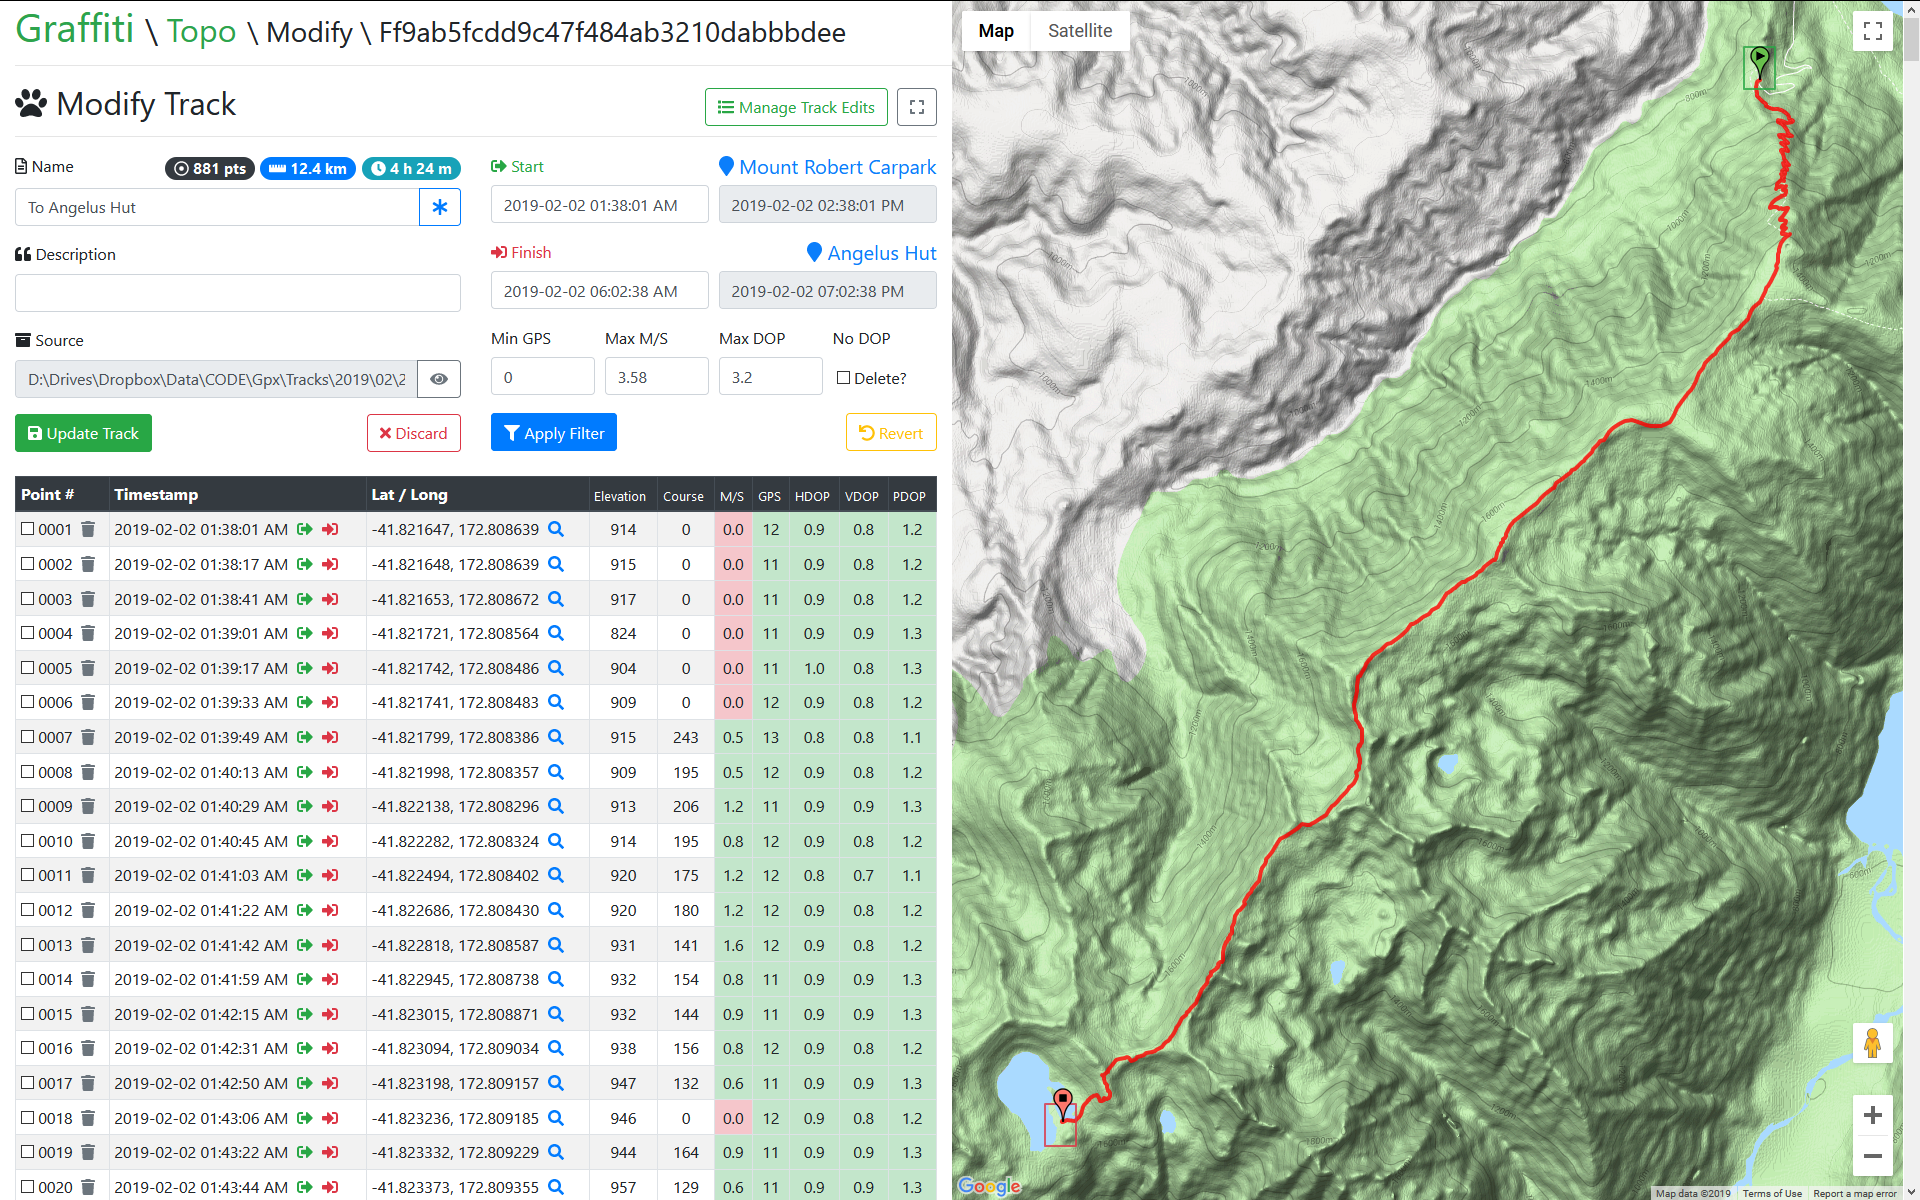
Task: Set point 0013 as finish using red arrow
Action: pos(330,945)
